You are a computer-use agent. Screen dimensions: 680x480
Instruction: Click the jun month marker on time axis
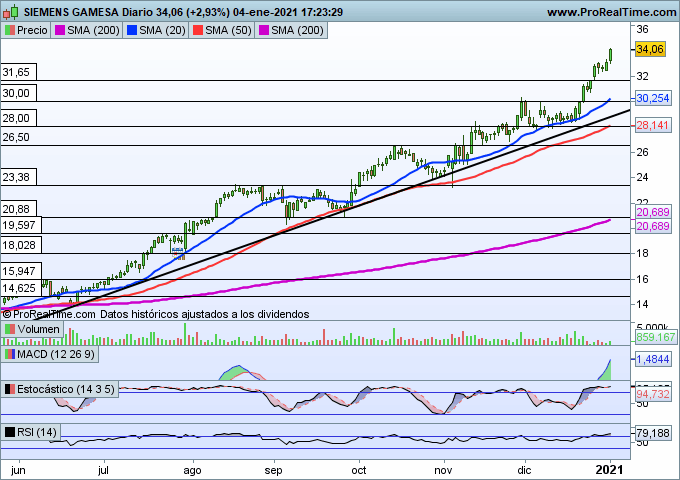pyautogui.click(x=18, y=470)
